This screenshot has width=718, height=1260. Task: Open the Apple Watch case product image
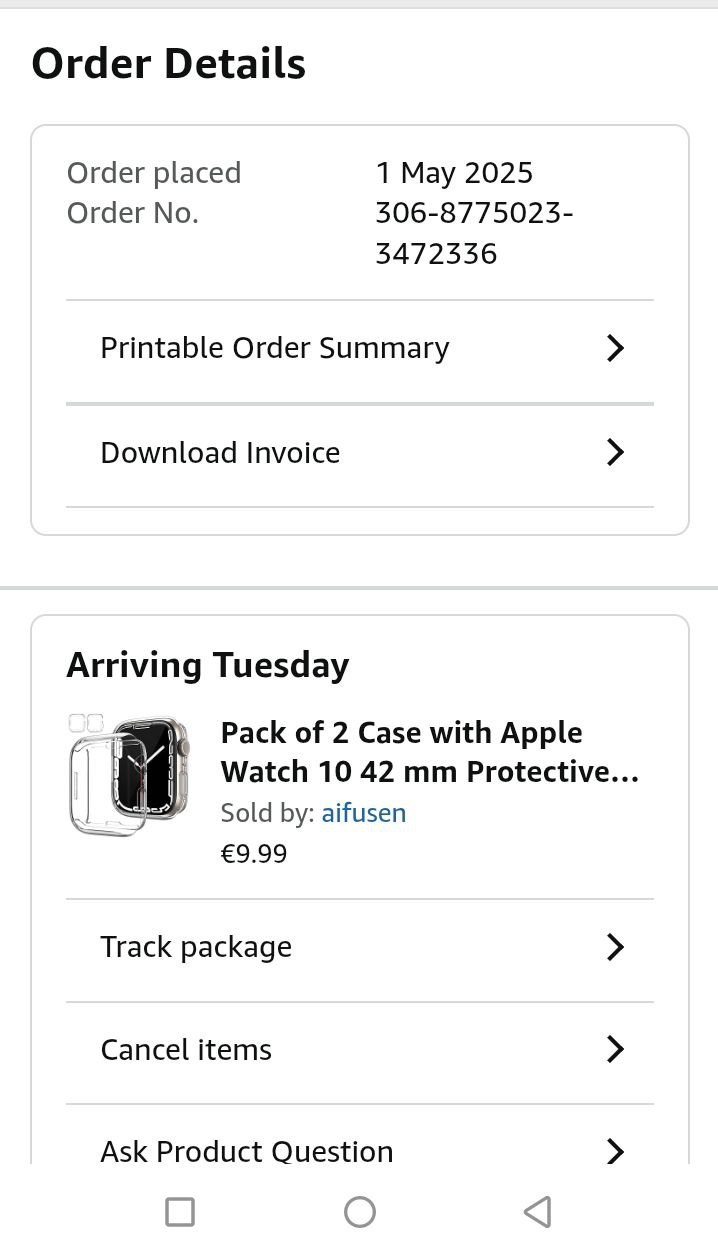(130, 774)
